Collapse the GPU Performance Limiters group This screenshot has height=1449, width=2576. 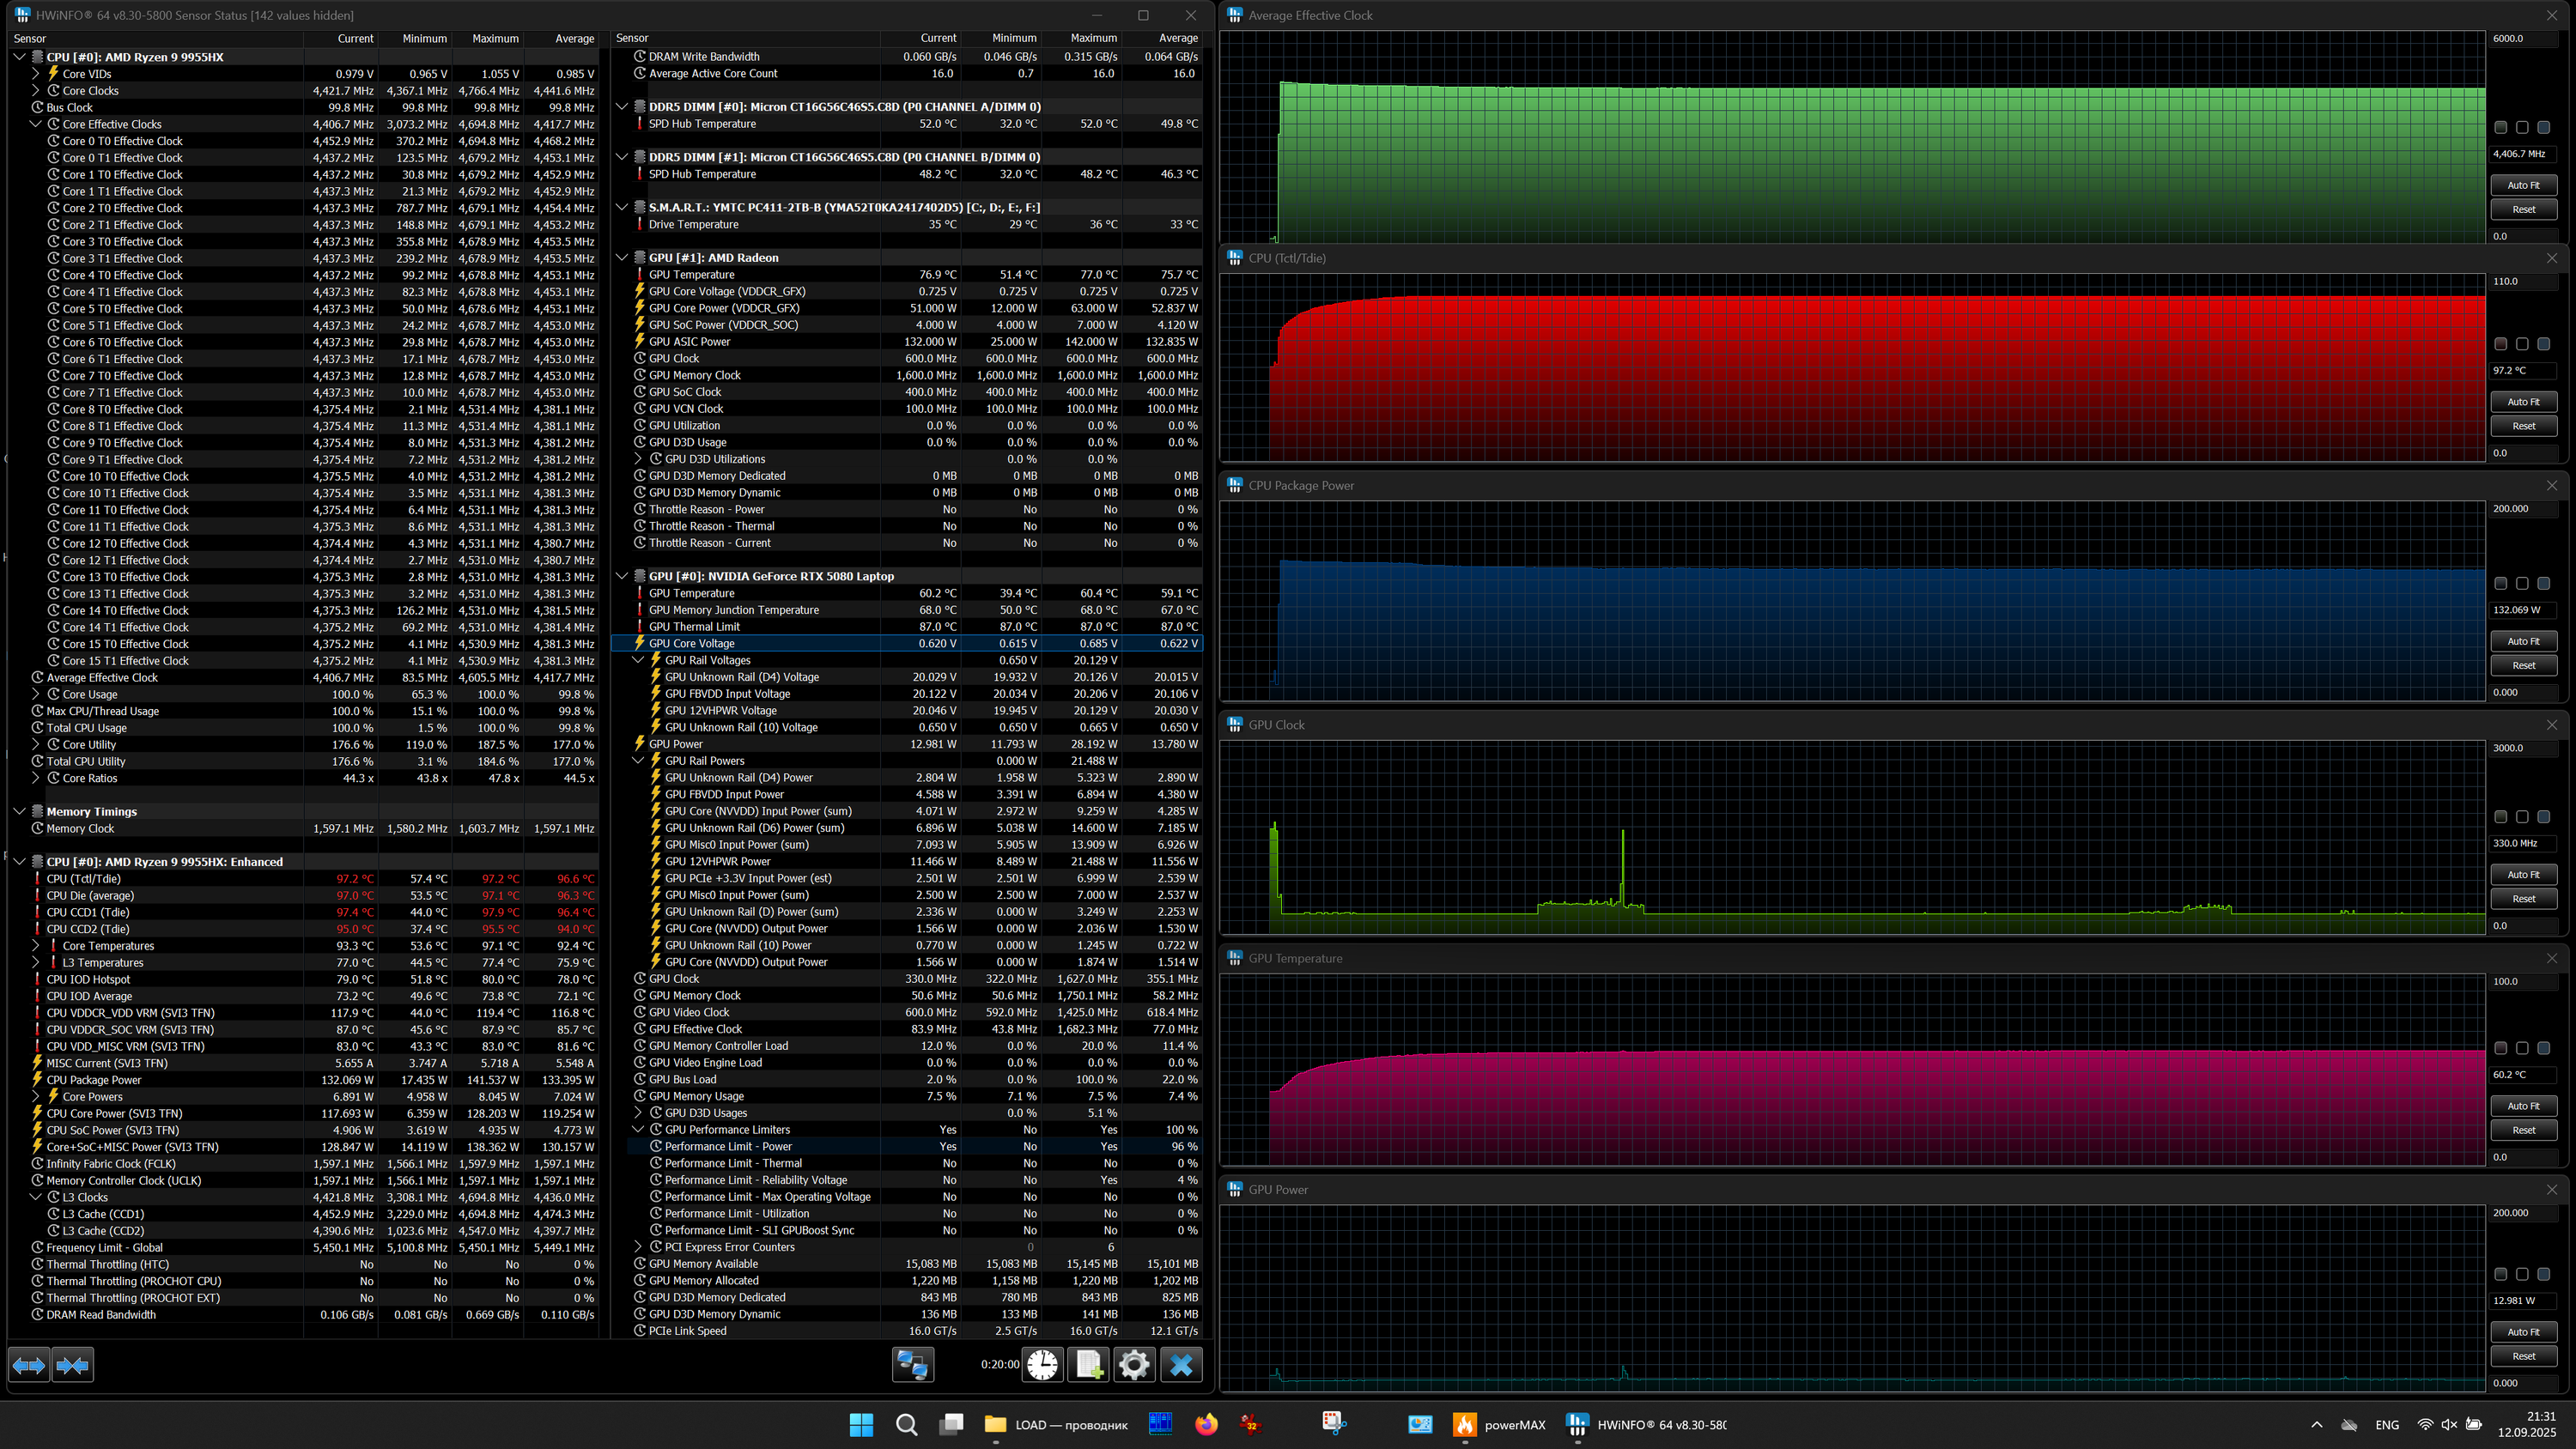pyautogui.click(x=638, y=1130)
